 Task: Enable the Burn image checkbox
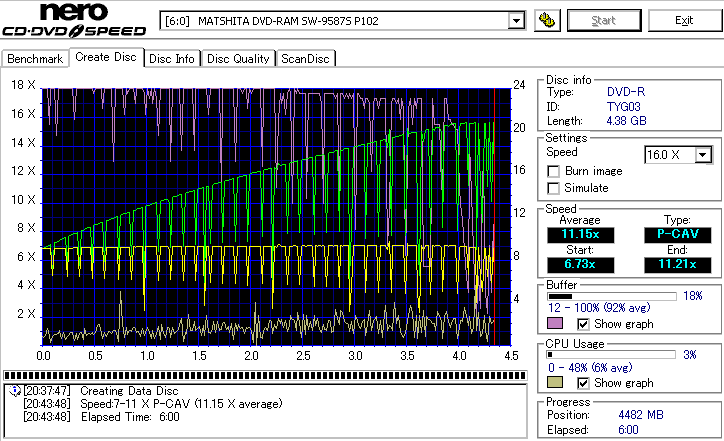553,171
